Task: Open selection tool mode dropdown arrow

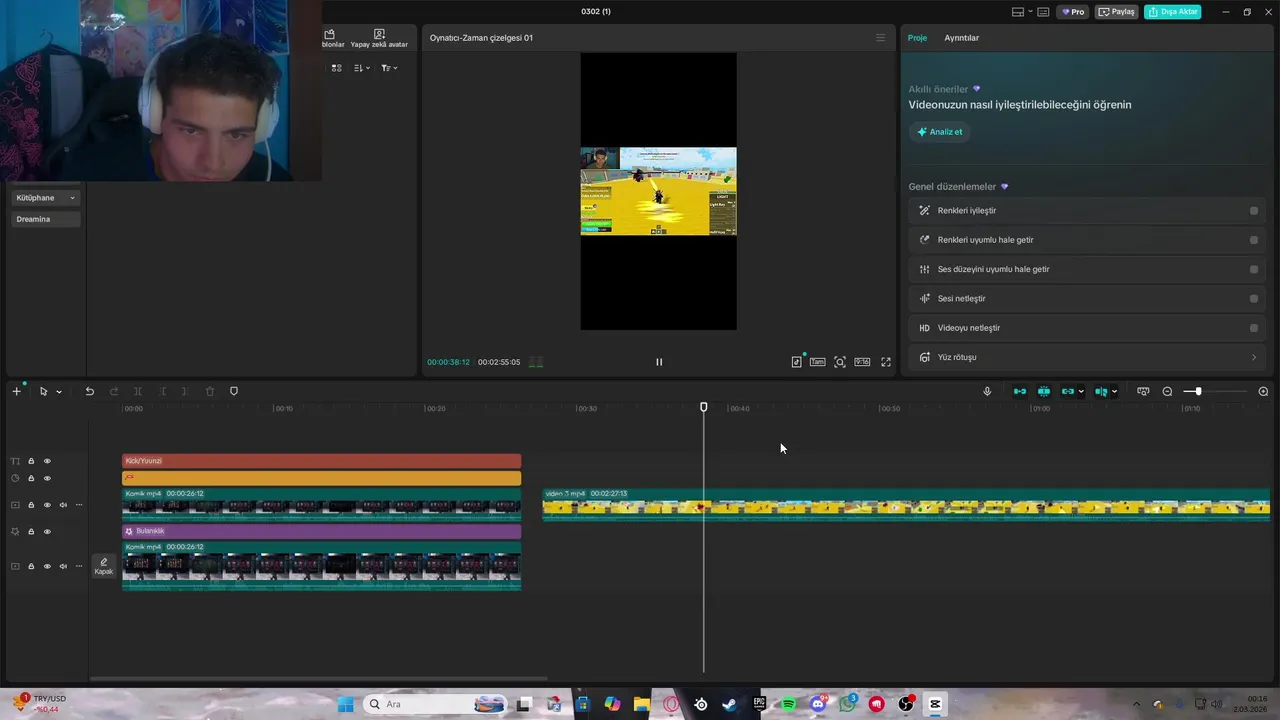Action: pos(59,392)
